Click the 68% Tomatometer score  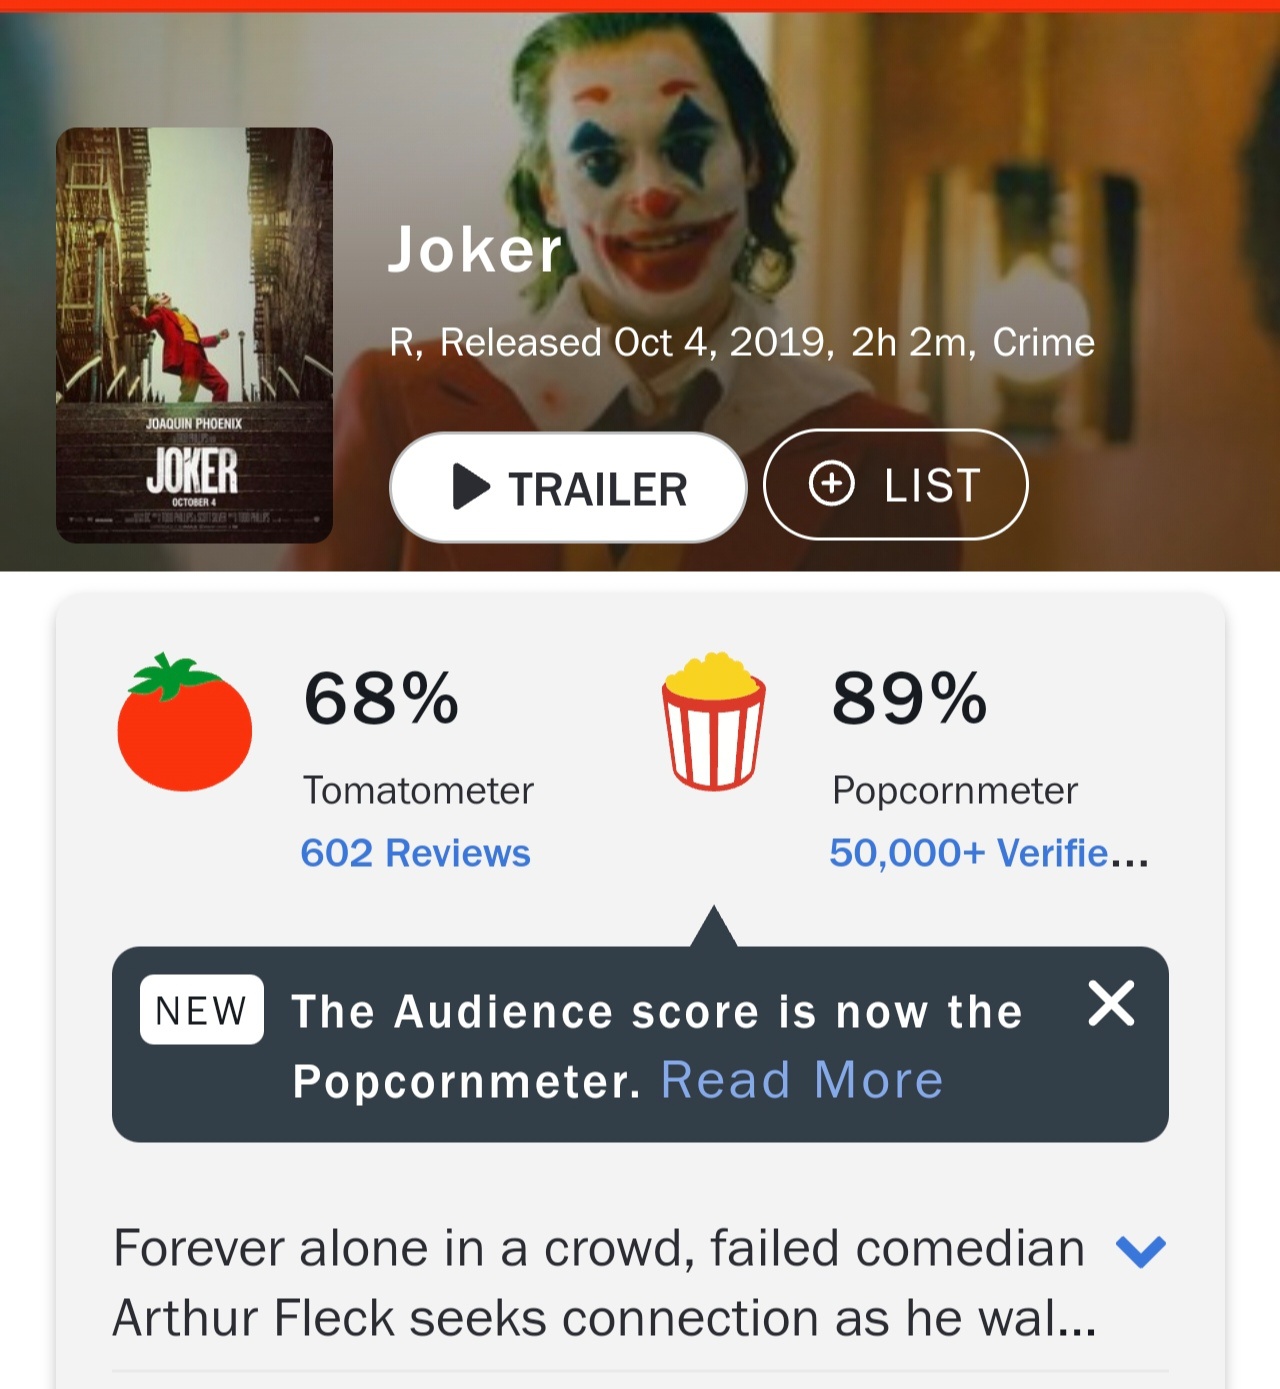[381, 698]
